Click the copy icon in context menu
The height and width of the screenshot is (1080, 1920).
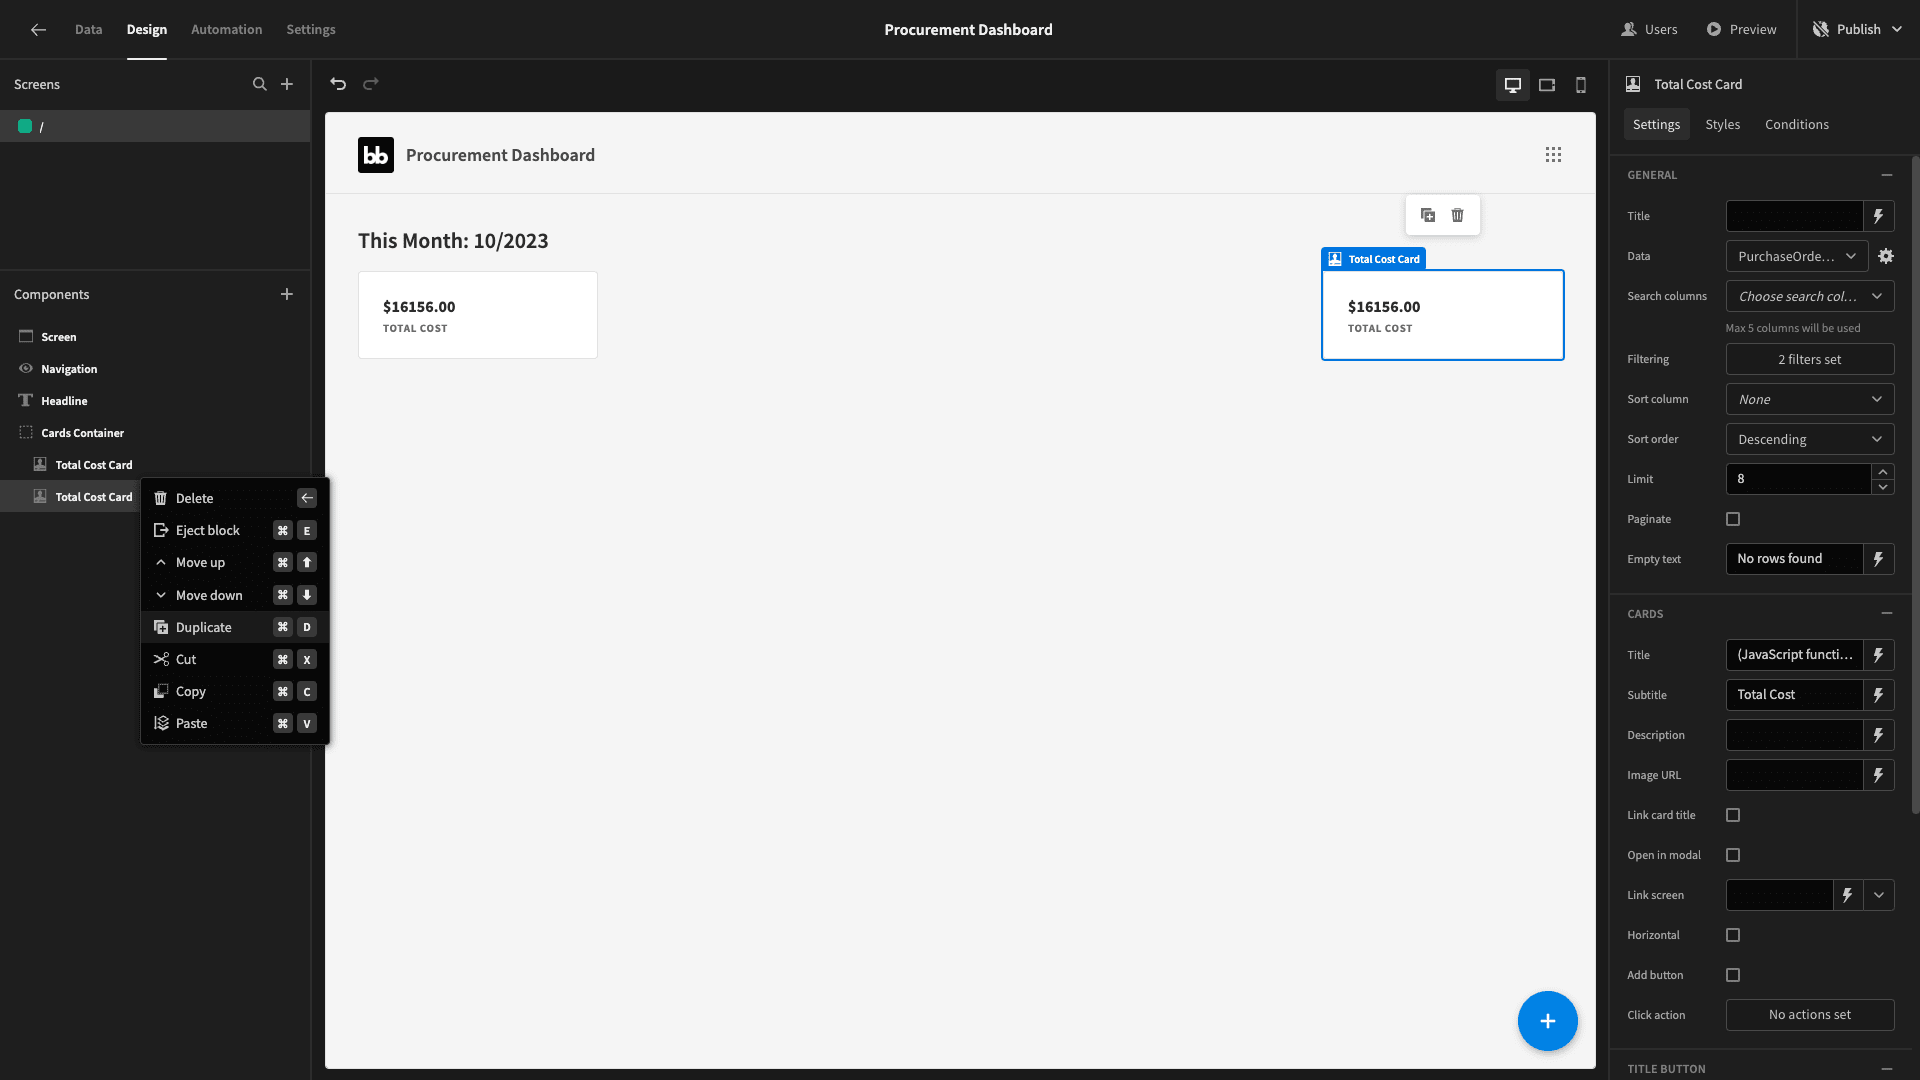[160, 691]
